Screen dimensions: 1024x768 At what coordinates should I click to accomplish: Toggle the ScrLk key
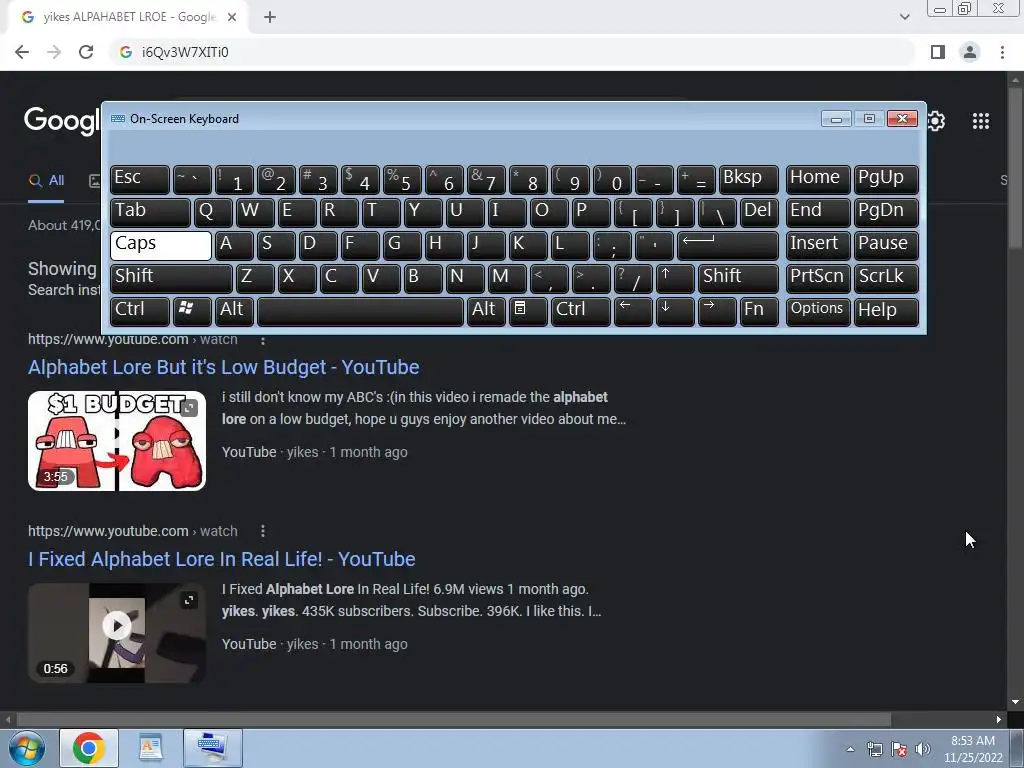coord(886,278)
